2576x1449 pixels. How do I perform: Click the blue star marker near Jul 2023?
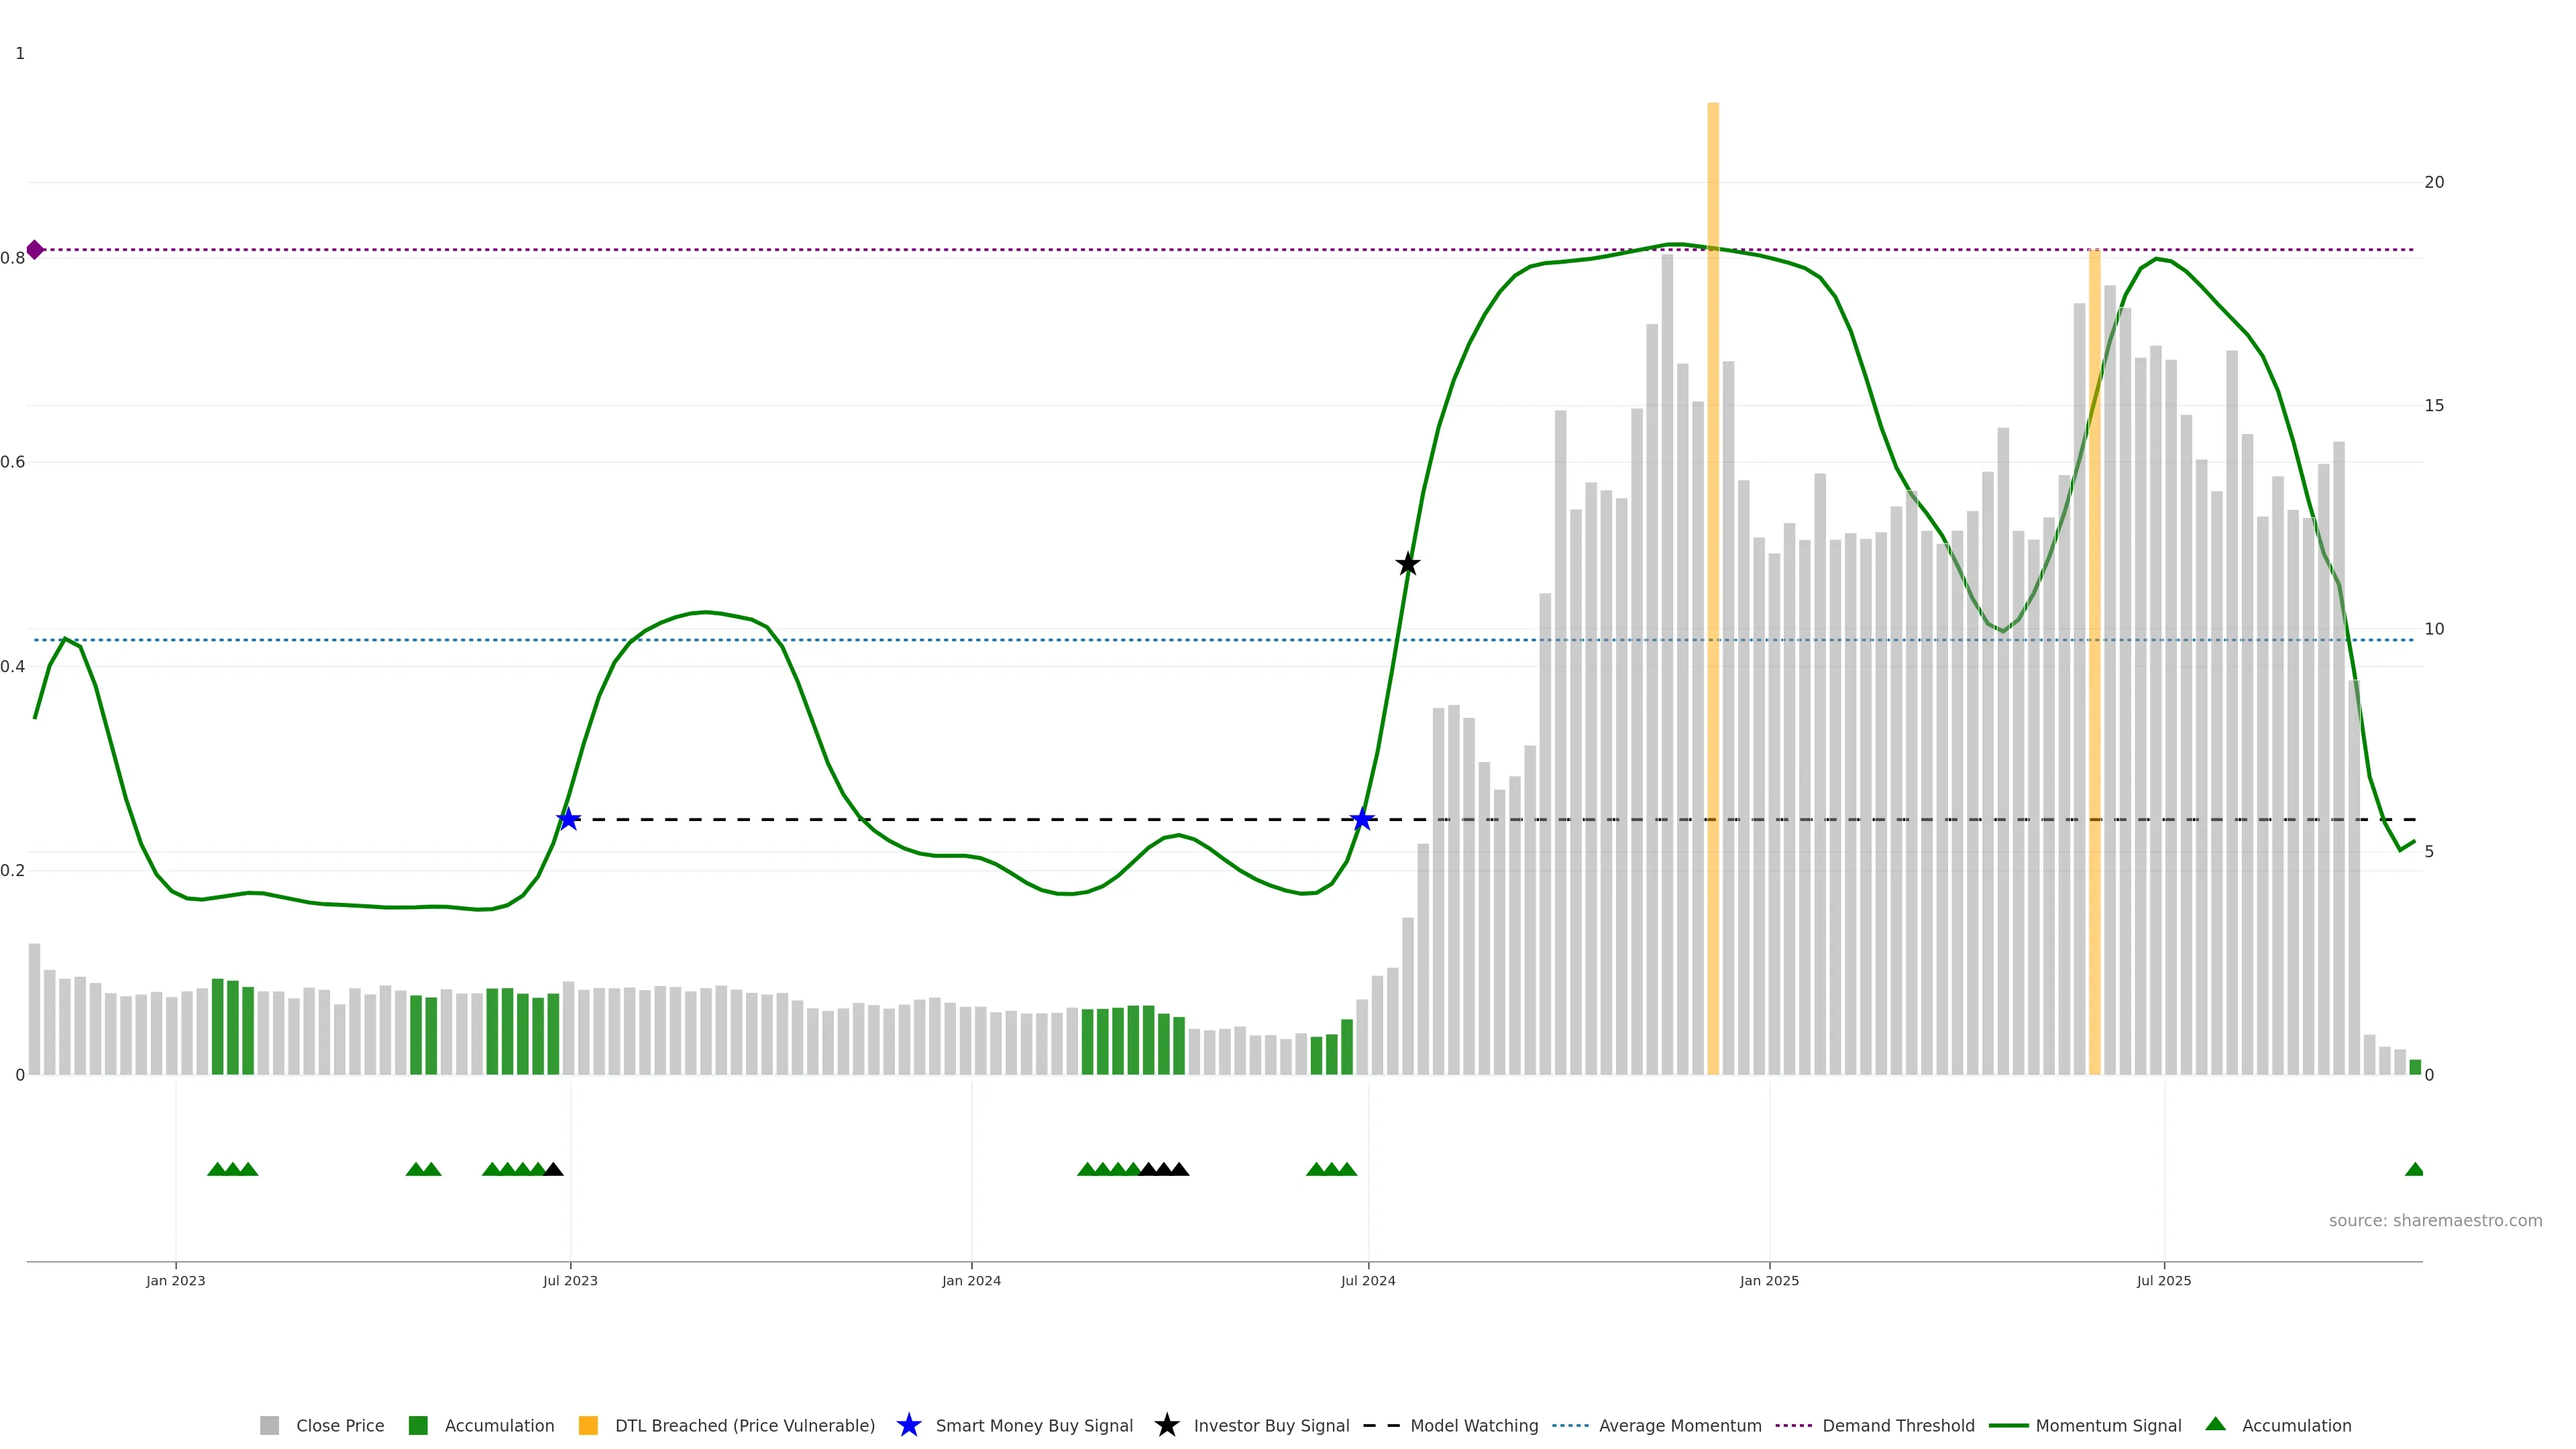tap(568, 820)
